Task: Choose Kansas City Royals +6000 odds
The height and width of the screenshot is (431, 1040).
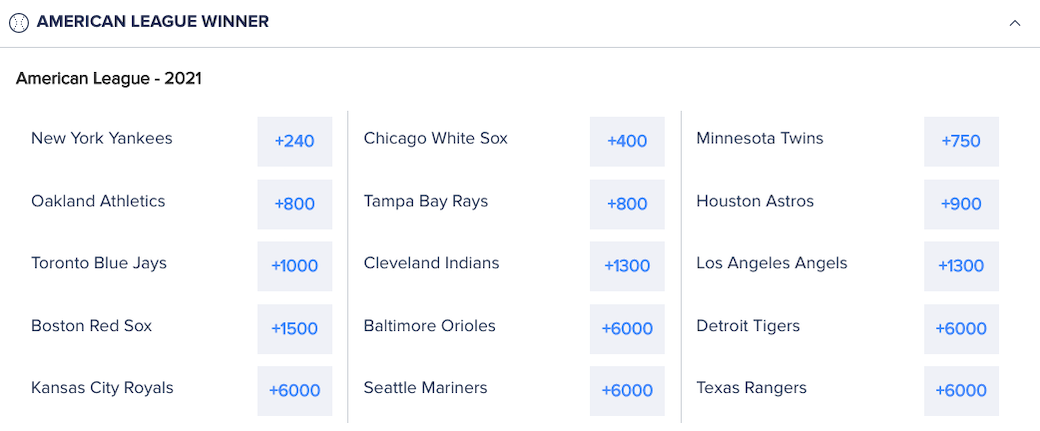Action: click(x=295, y=390)
